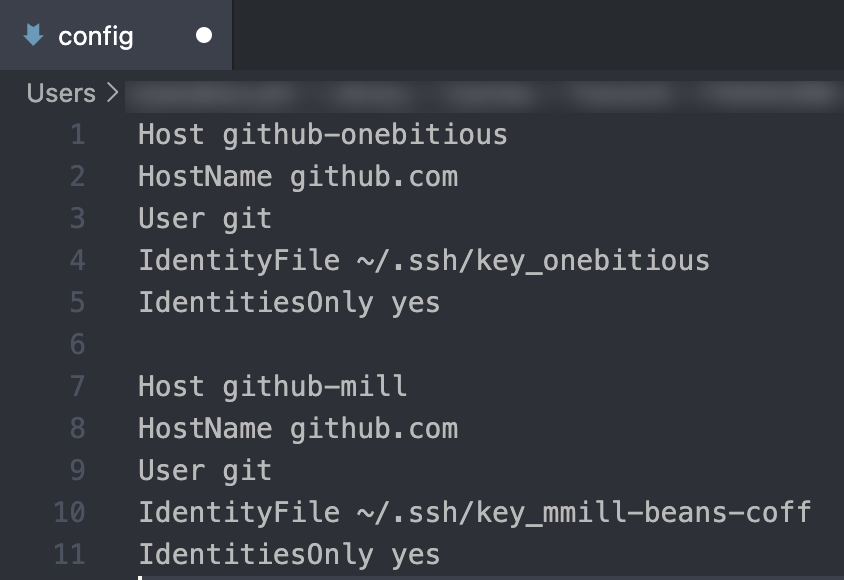The image size is (844, 580).
Task: Place cursor at end of line 11
Action: tap(441, 554)
